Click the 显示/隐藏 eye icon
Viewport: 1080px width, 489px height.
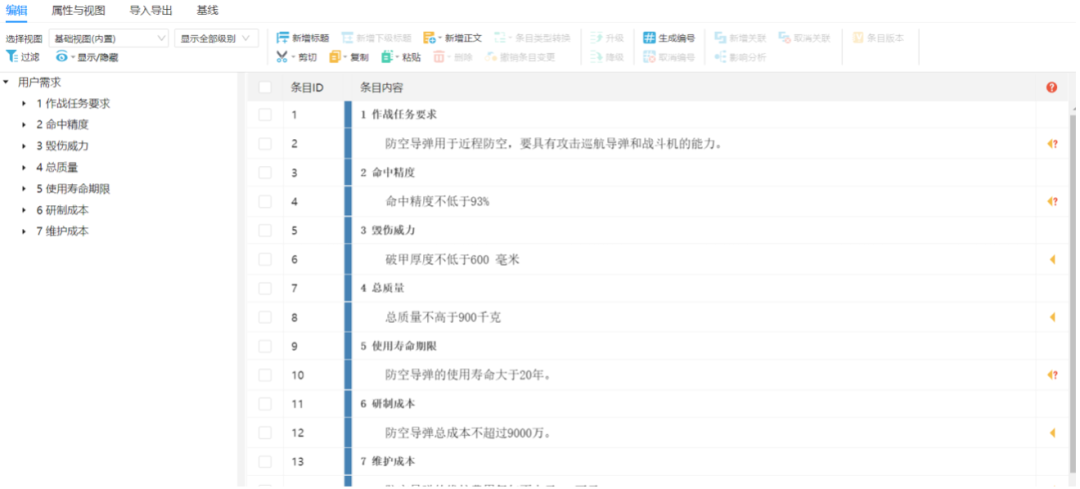coord(62,57)
